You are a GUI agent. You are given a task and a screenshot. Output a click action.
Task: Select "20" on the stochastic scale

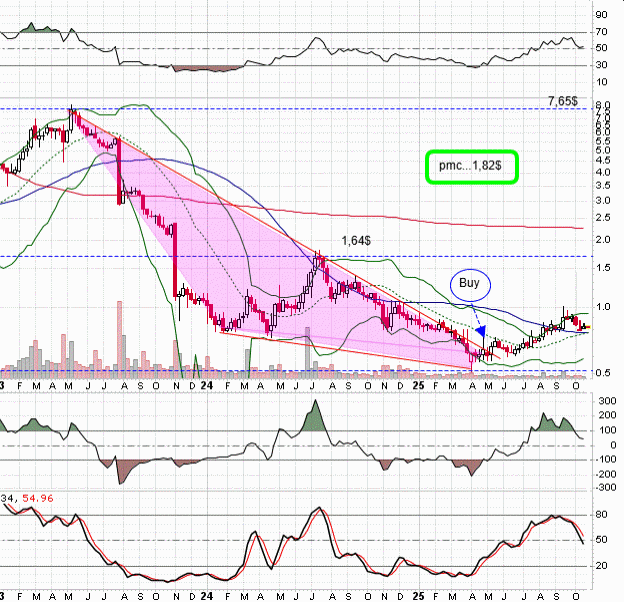point(601,565)
